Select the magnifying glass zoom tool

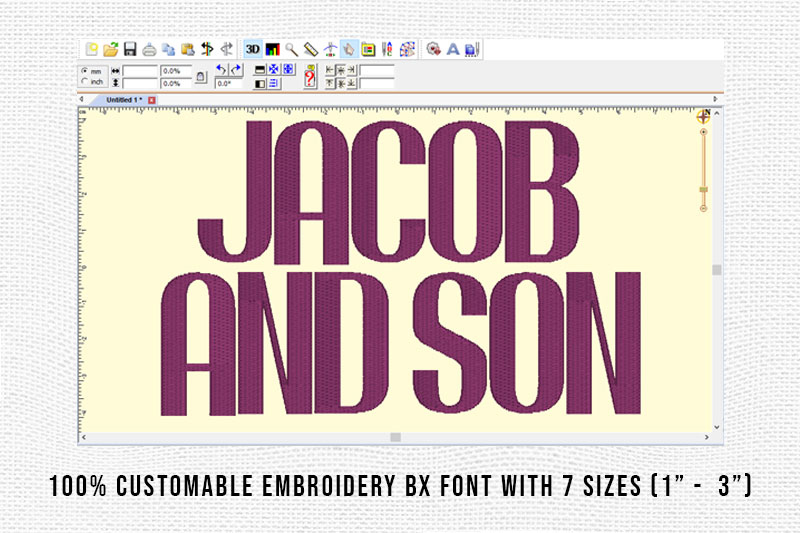pyautogui.click(x=291, y=49)
